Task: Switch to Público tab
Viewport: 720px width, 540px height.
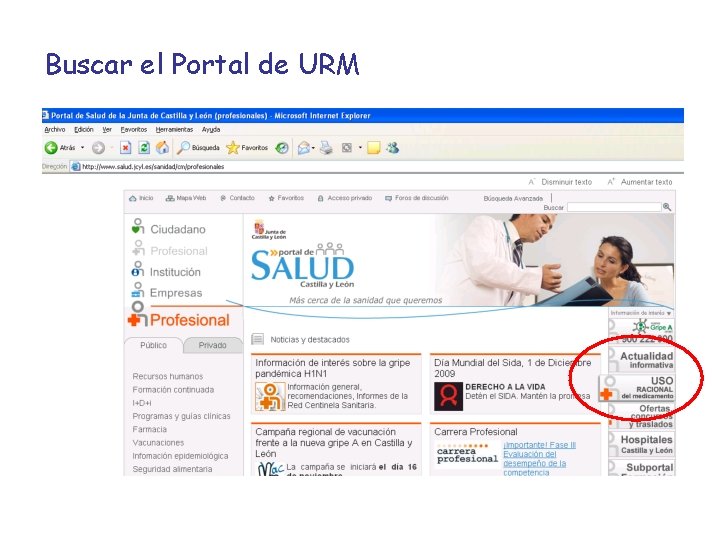Action: point(153,345)
